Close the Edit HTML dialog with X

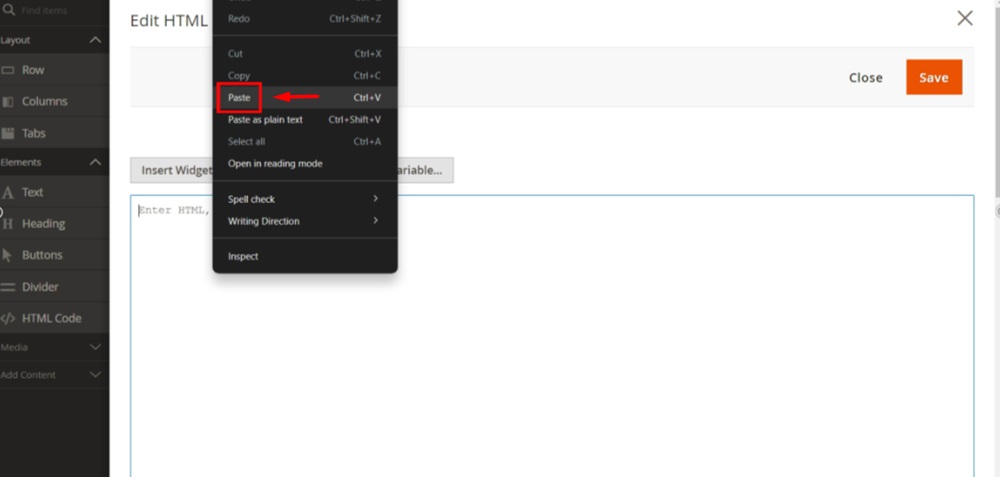tap(965, 18)
